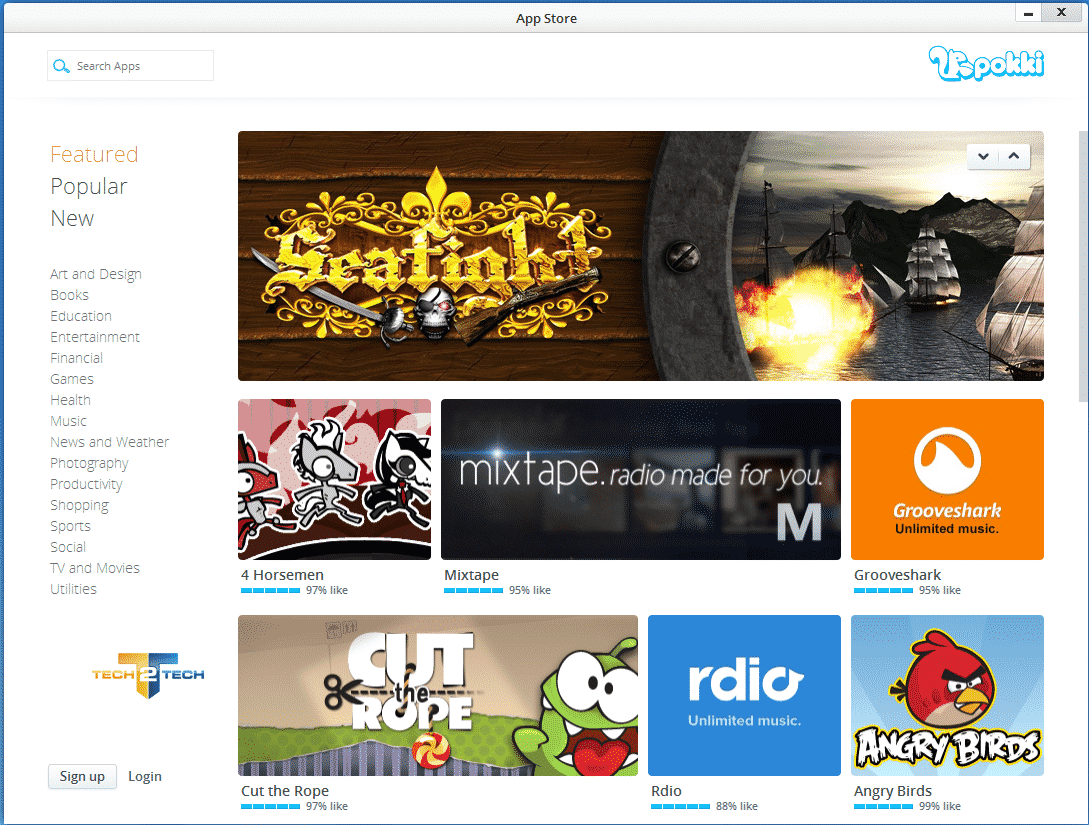Select the Sports category
The image size is (1089, 825).
coord(70,526)
